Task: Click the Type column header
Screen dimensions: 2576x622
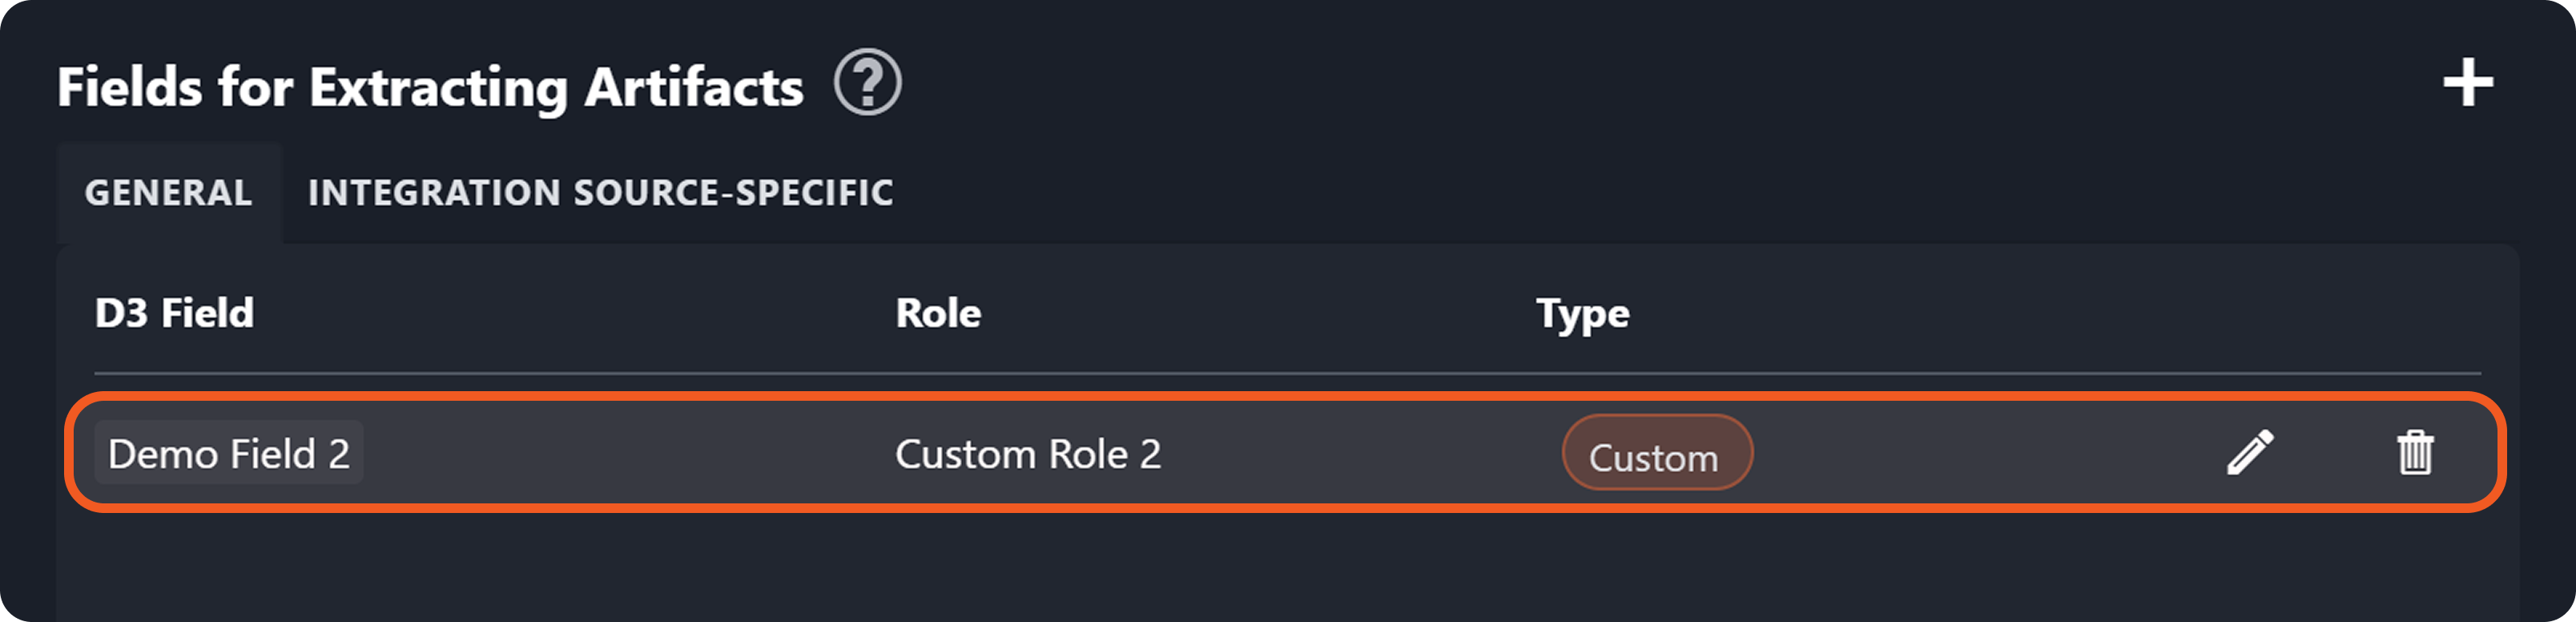Action: click(1582, 313)
